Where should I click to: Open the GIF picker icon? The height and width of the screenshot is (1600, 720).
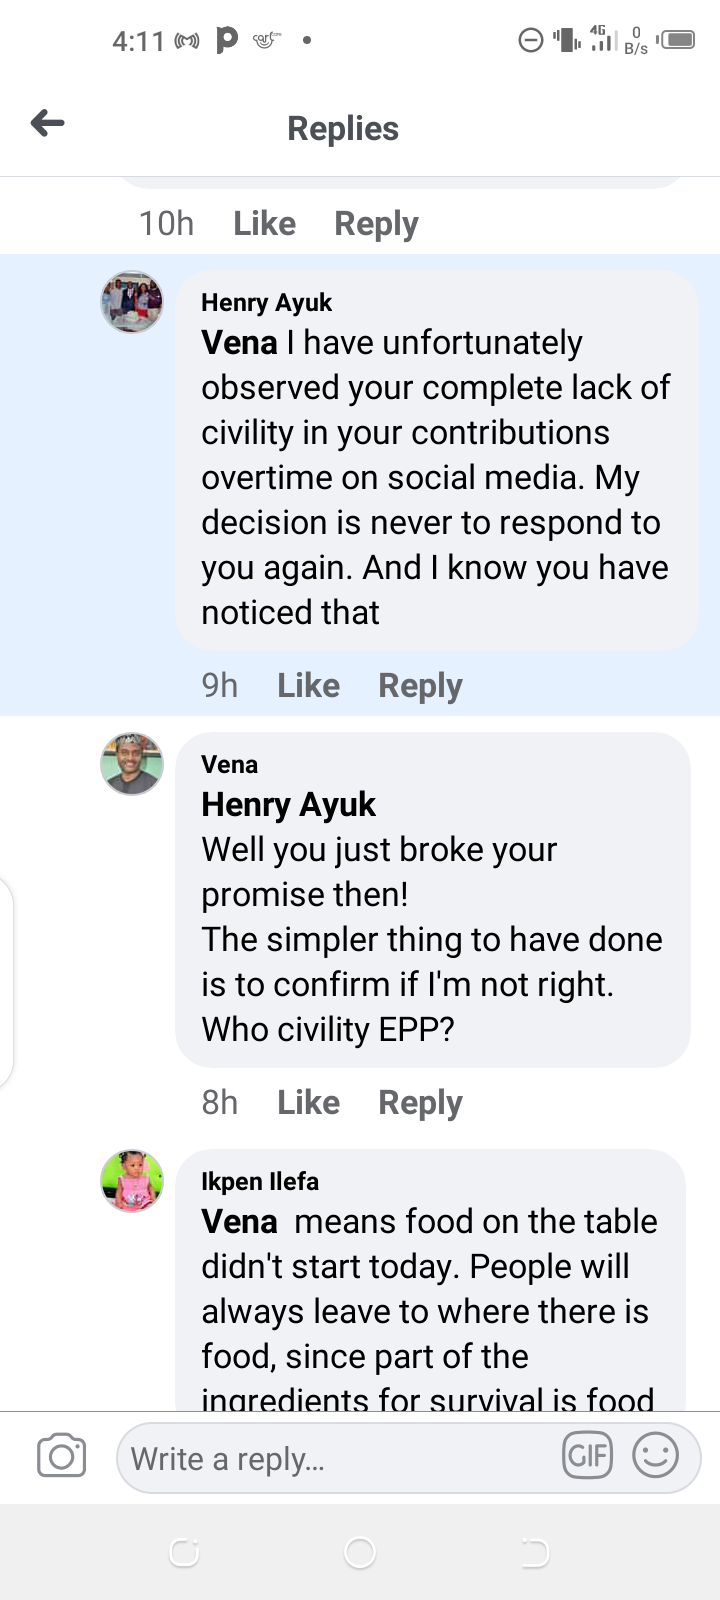pyautogui.click(x=587, y=1456)
